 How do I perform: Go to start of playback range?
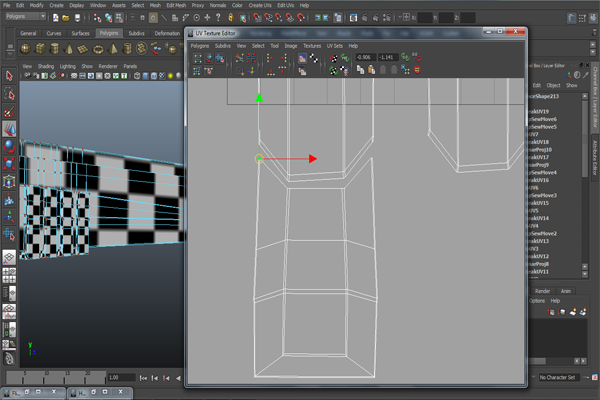pyautogui.click(x=143, y=378)
